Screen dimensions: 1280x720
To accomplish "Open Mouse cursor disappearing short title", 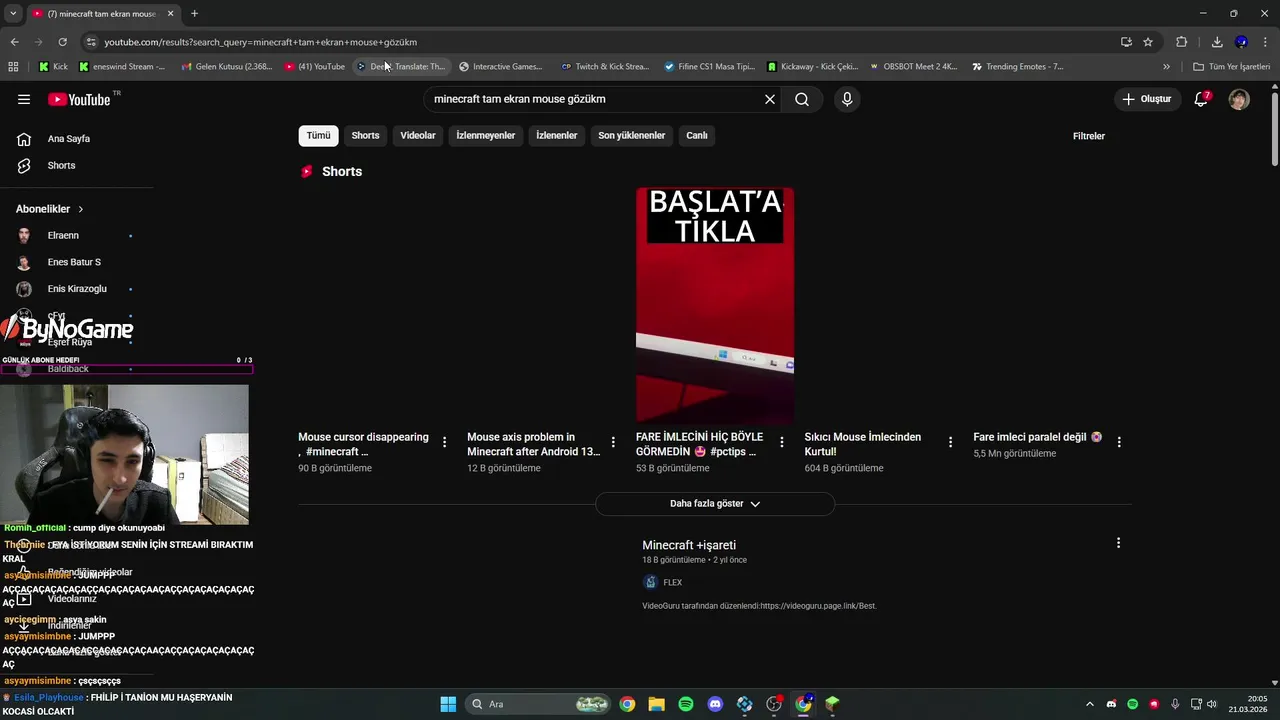I will 364,444.
